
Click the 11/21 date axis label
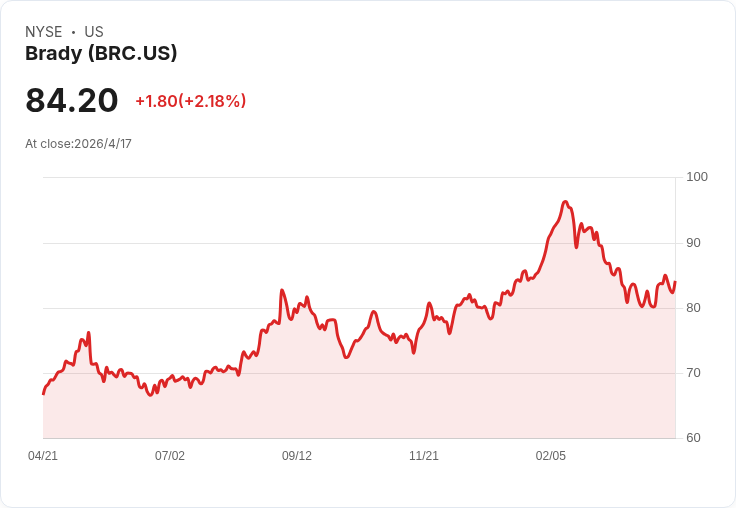(x=424, y=456)
